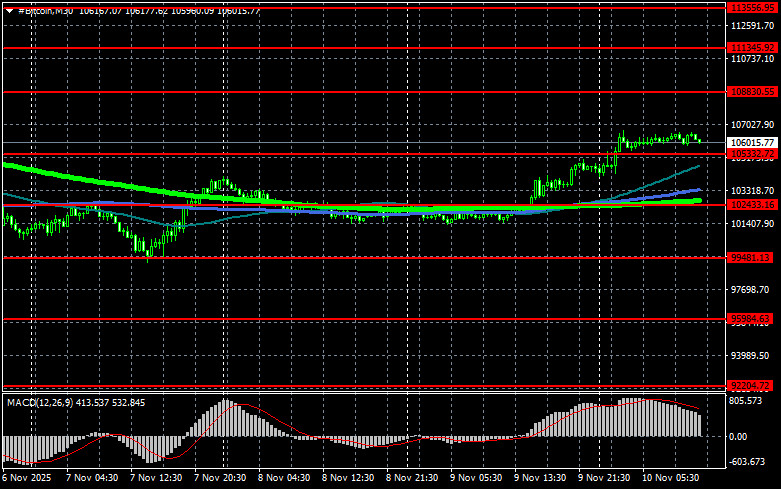Click the 107027.90 price axis value
This screenshot has width=781, height=489.
coord(754,125)
